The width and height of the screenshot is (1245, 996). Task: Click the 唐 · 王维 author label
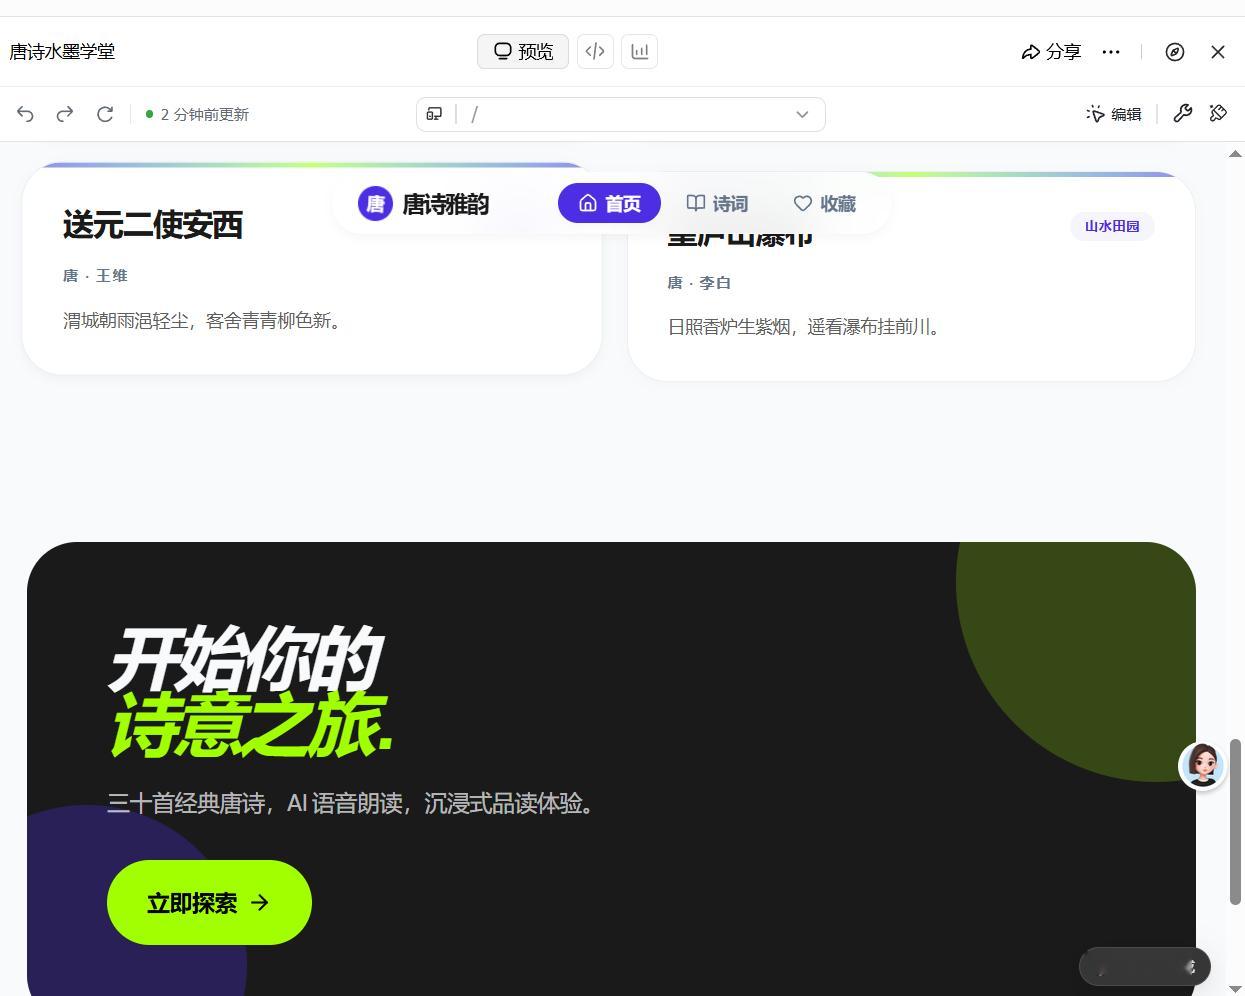coord(95,276)
